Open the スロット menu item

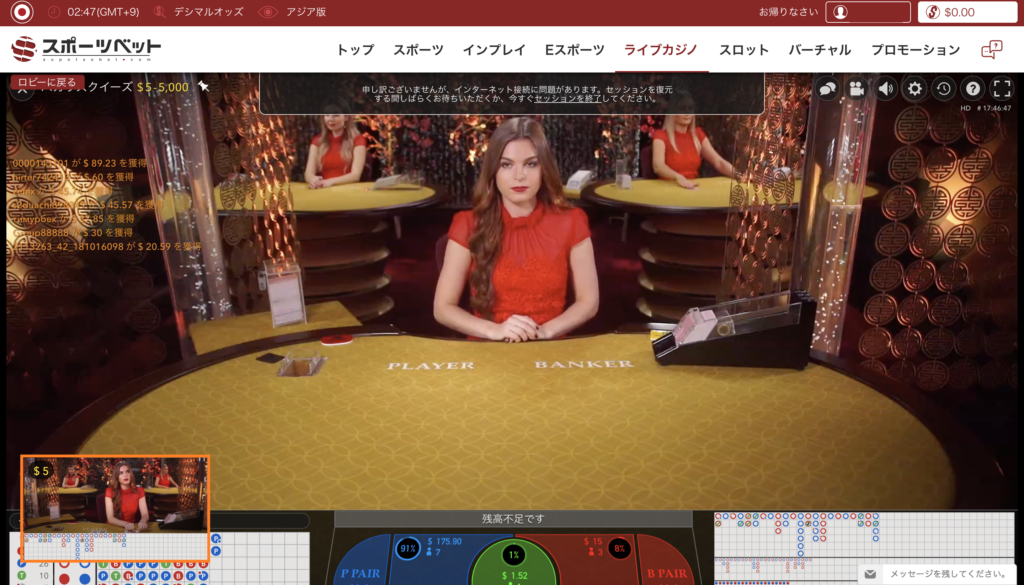[743, 50]
